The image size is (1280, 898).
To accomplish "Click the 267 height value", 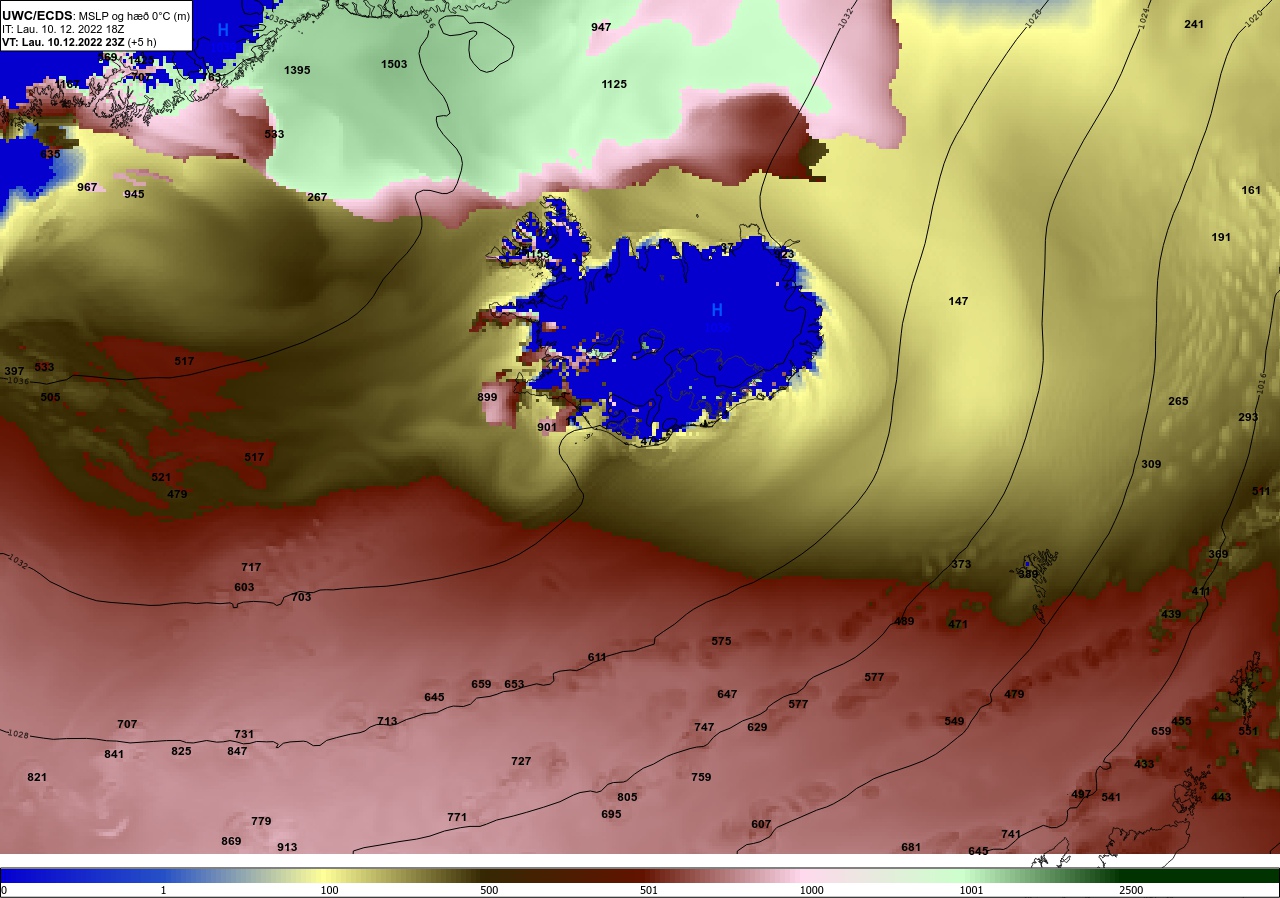I will [x=317, y=197].
